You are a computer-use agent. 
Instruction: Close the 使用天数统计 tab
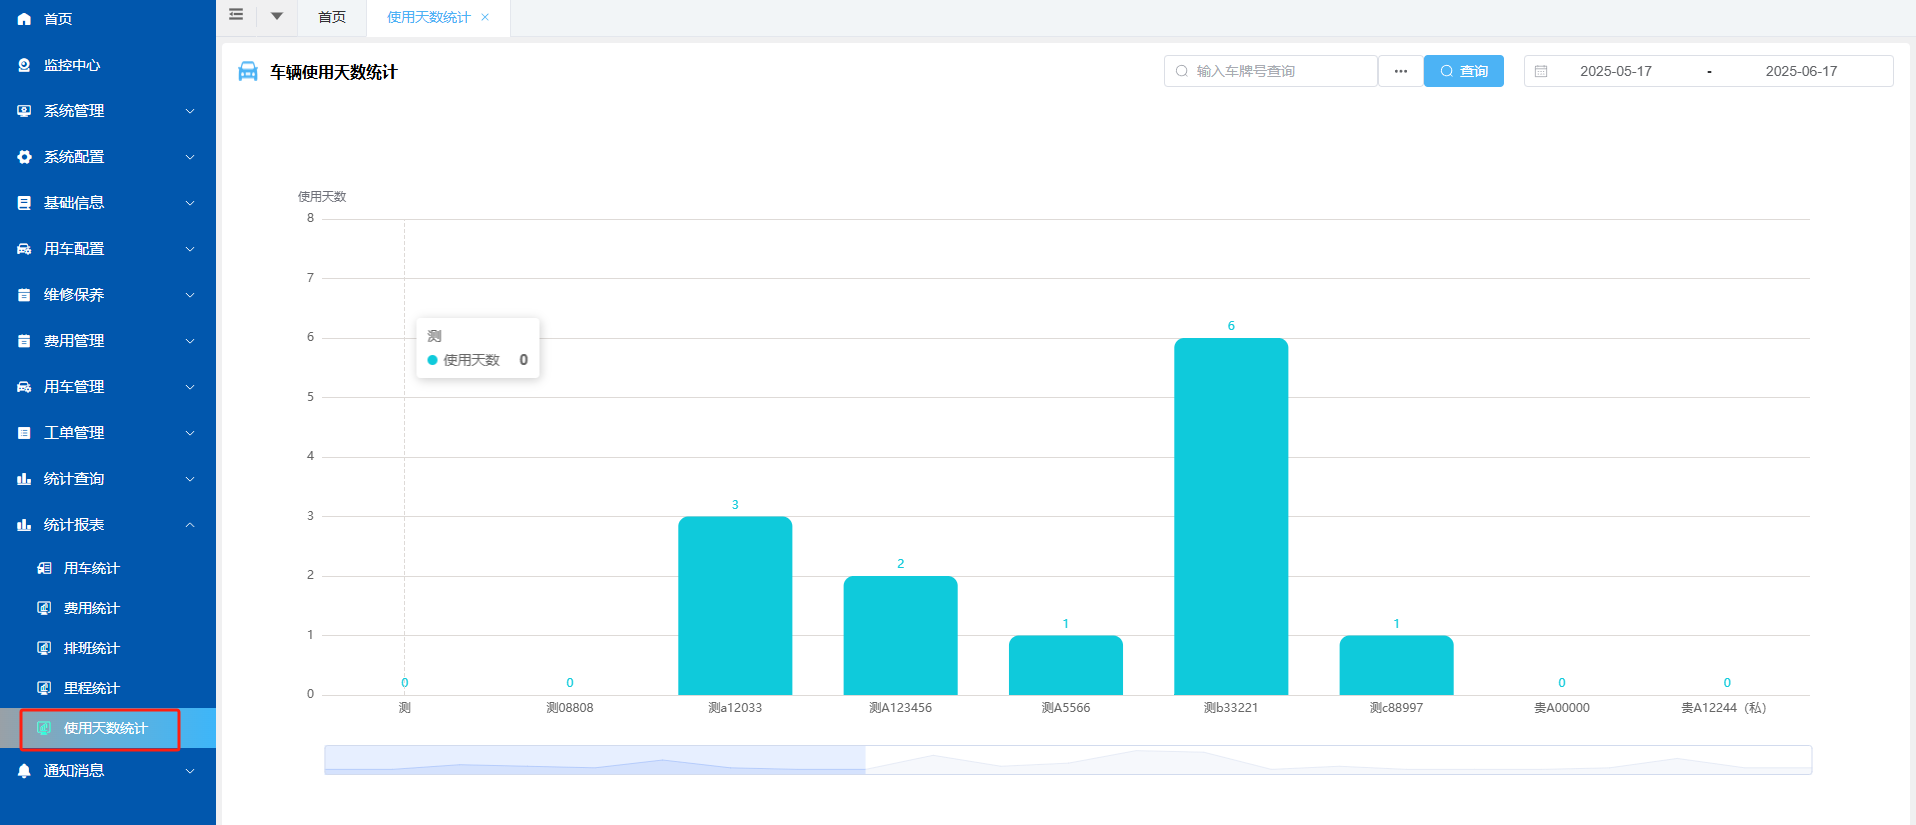click(x=485, y=17)
